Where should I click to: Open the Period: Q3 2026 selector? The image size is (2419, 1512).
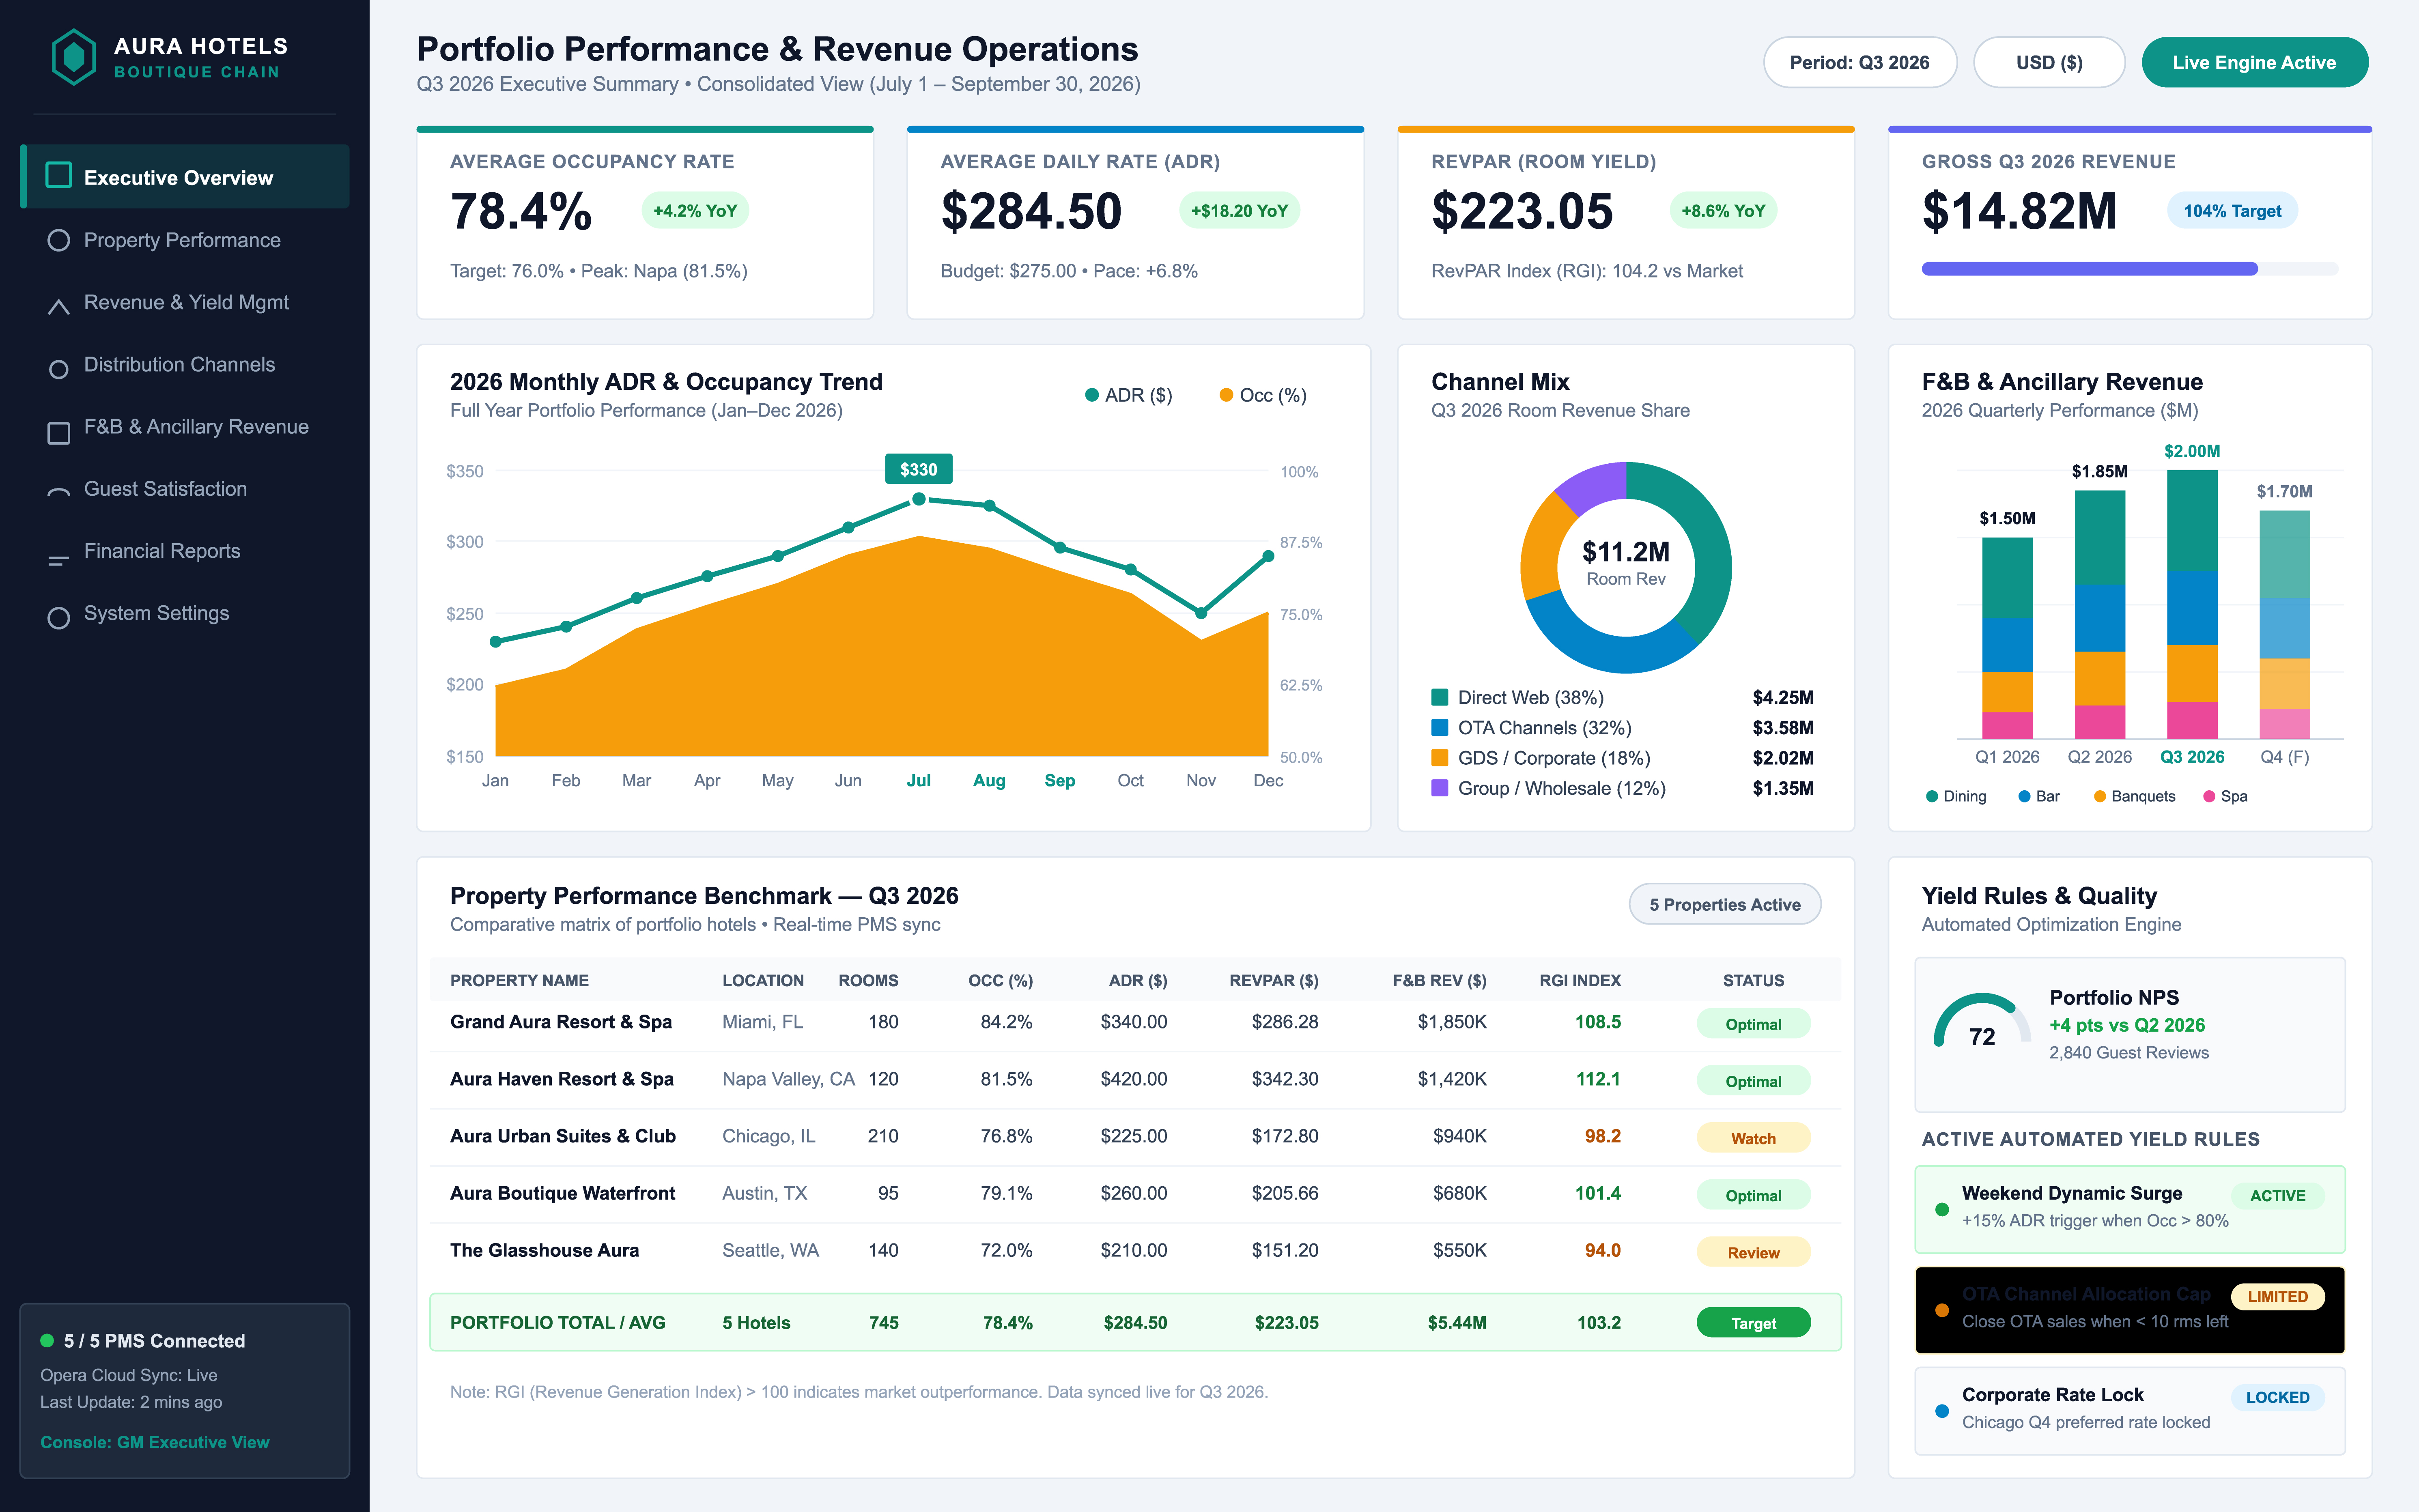click(1859, 62)
